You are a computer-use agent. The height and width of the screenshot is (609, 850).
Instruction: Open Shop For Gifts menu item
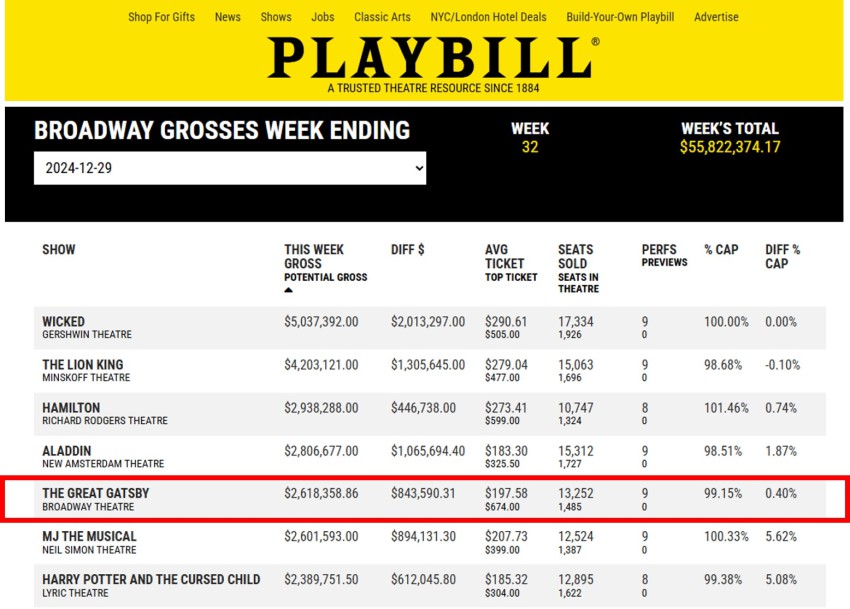161,17
